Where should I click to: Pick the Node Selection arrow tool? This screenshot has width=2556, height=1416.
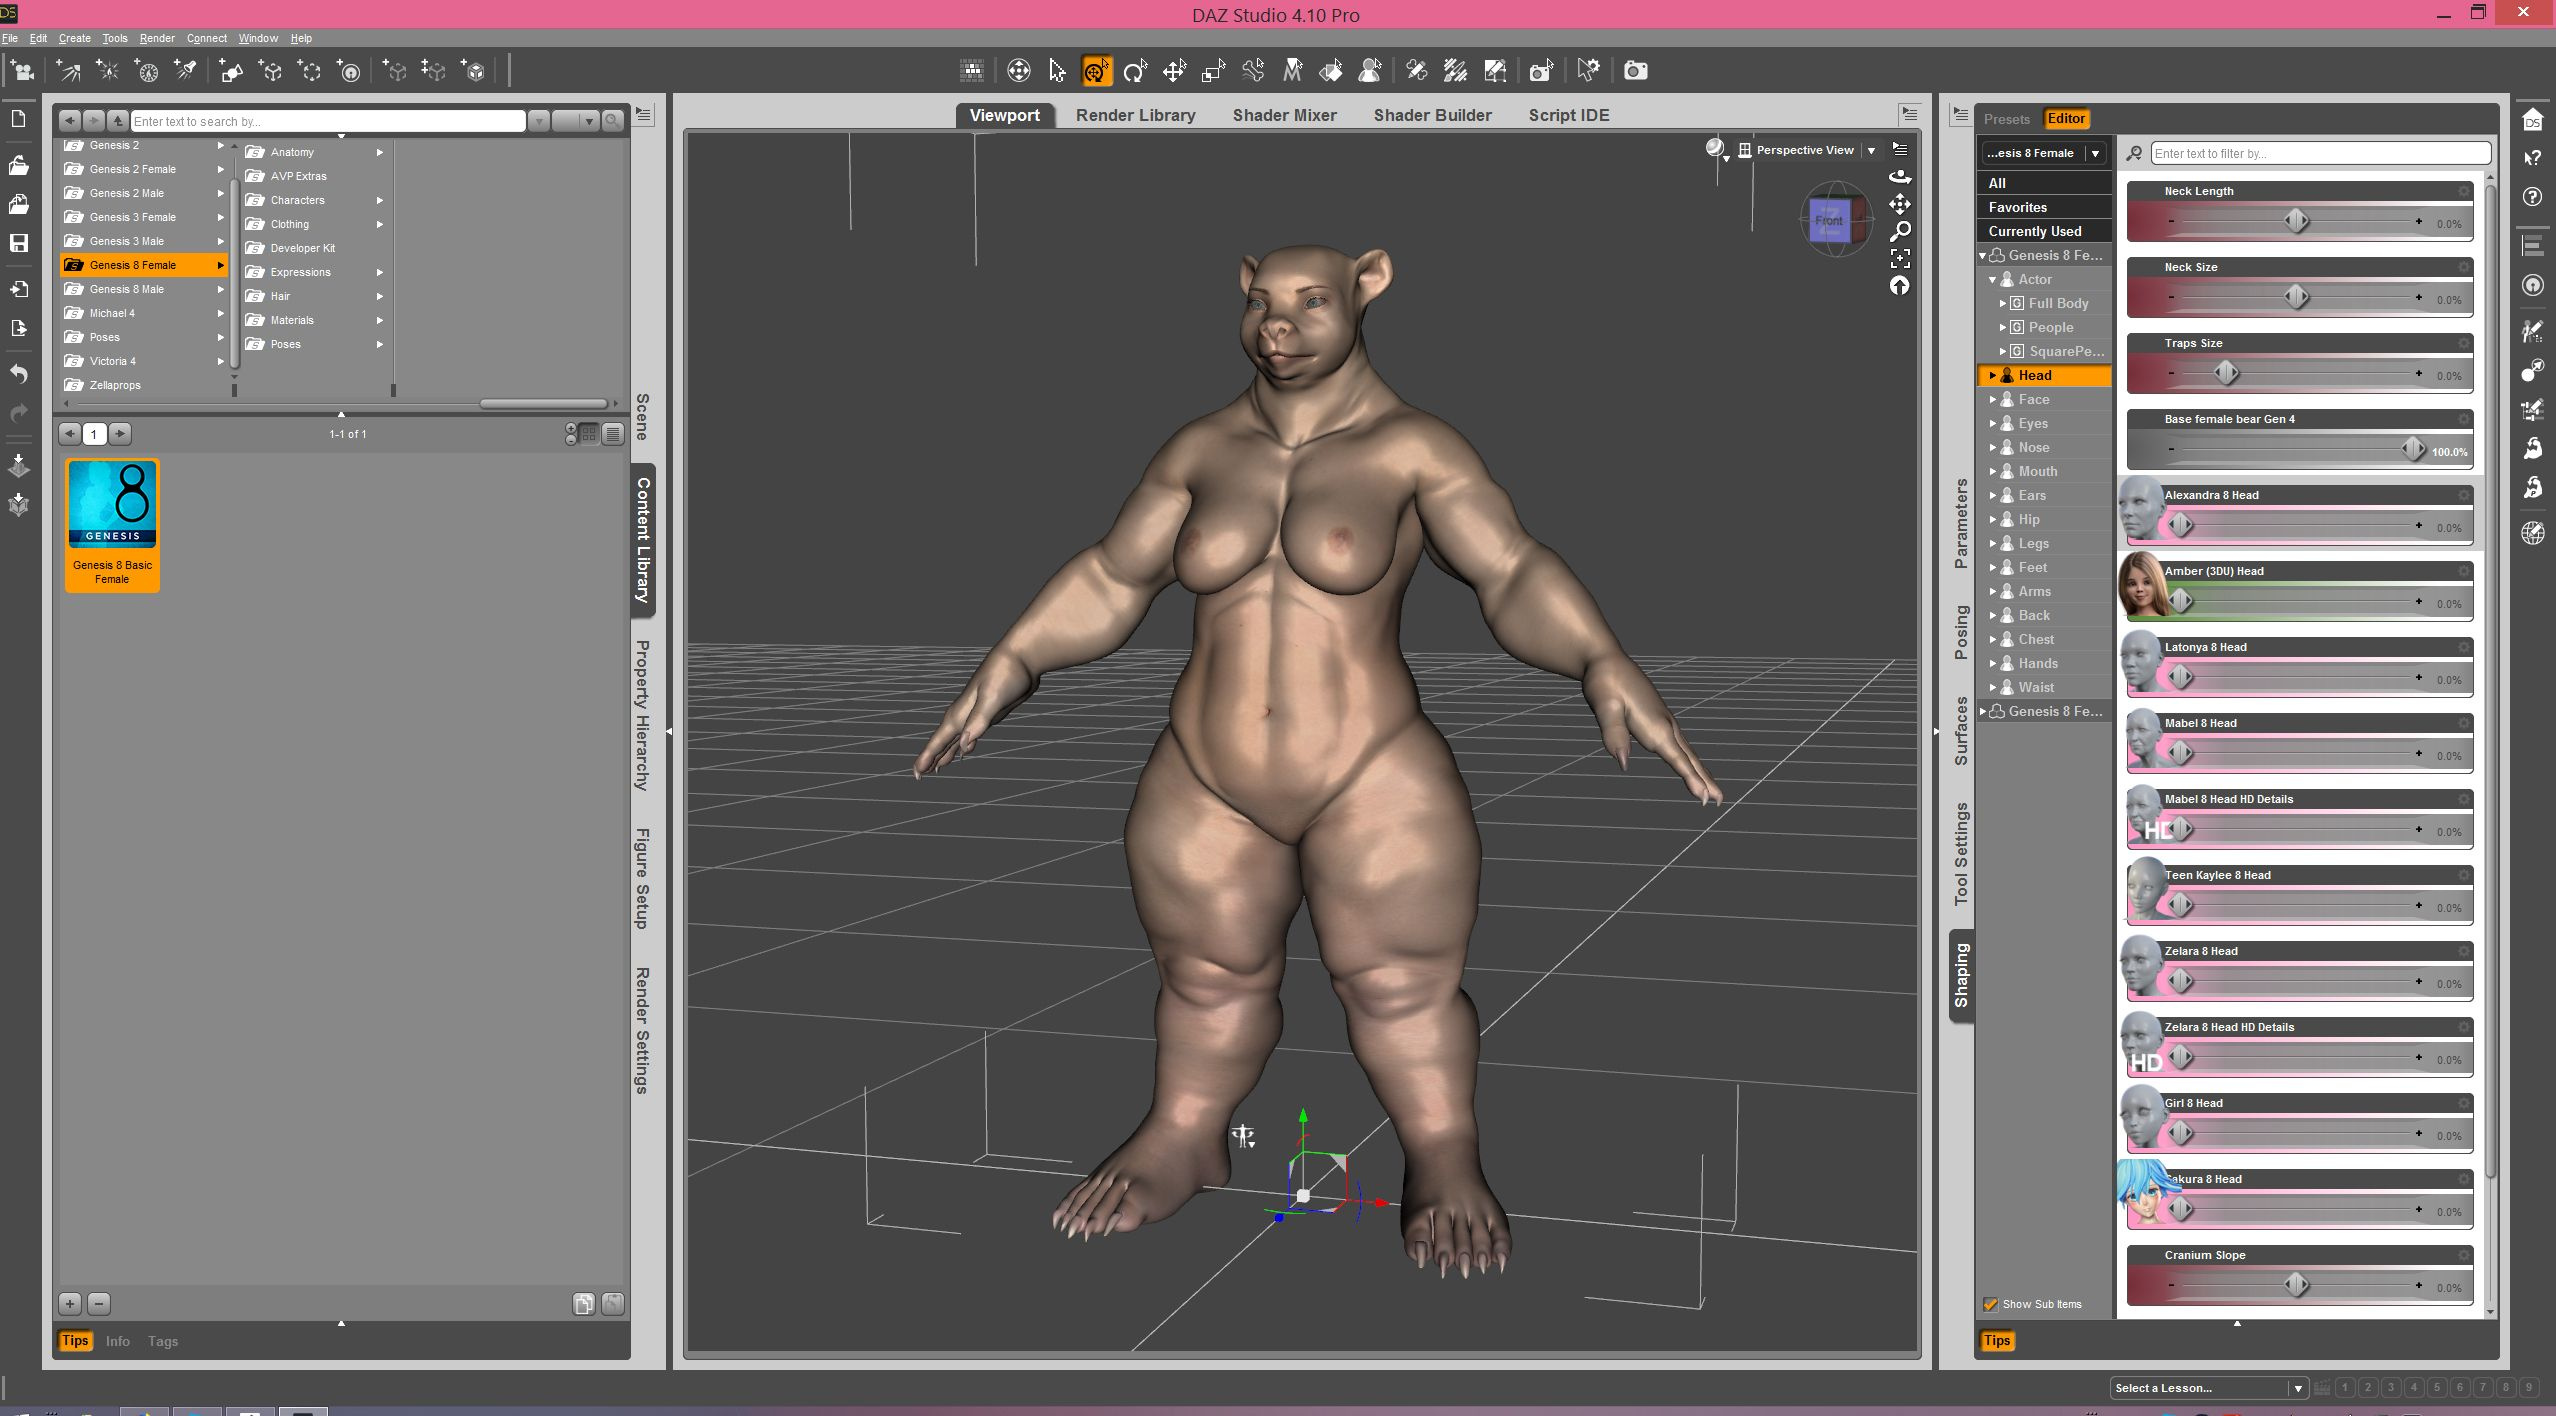click(1057, 71)
